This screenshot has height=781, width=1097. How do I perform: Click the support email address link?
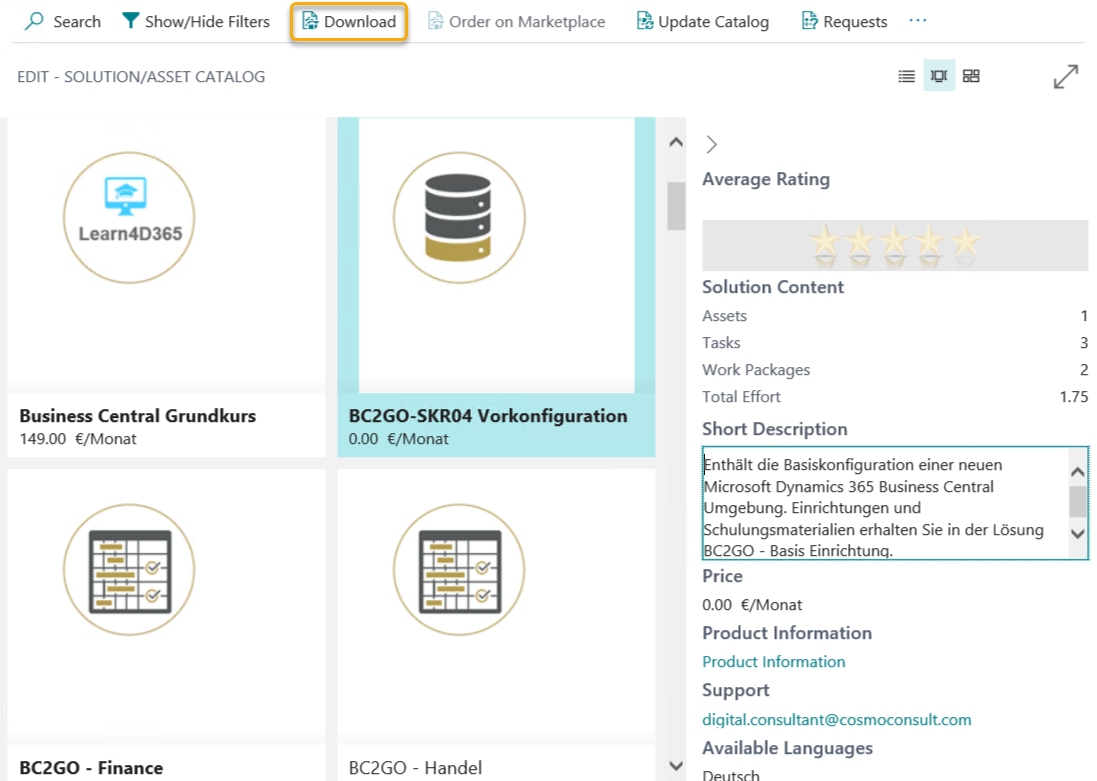pos(836,719)
